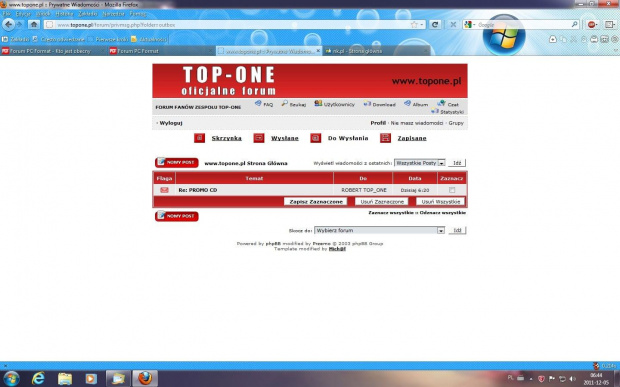
Task: Click the URL address bar
Action: (233, 25)
